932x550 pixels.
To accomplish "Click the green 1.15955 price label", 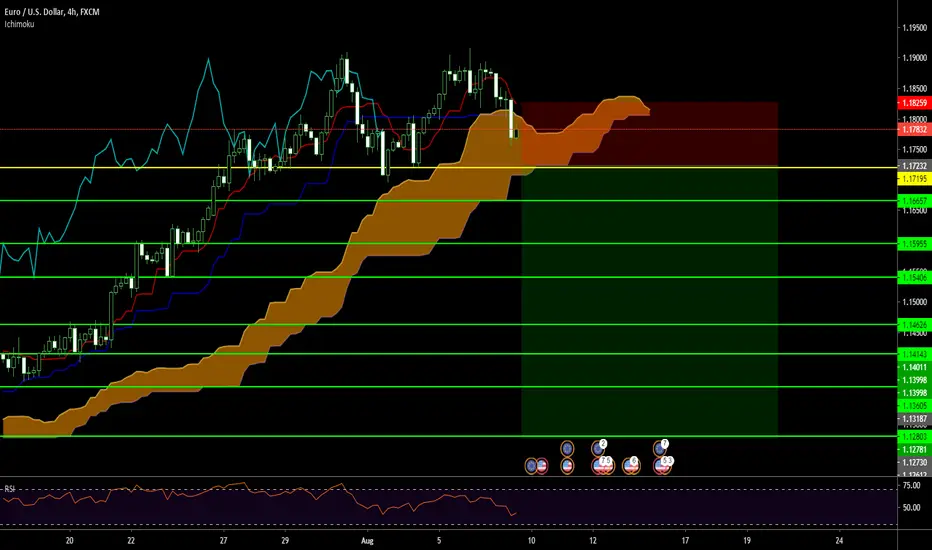I will pos(914,244).
